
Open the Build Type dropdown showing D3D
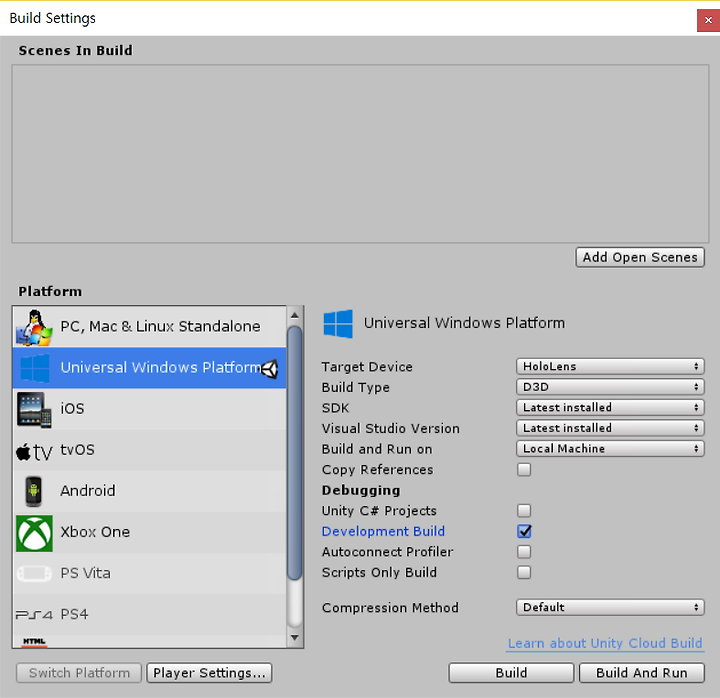click(610, 387)
